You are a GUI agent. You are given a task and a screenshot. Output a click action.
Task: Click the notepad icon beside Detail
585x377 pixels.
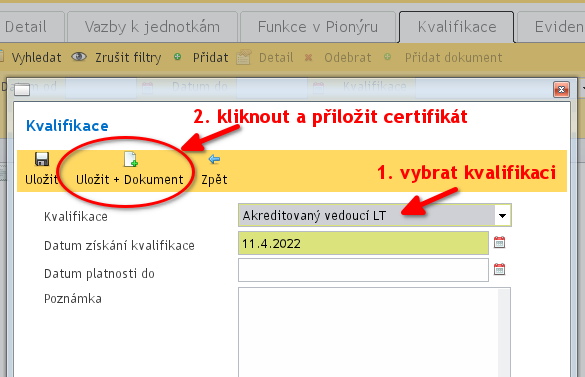point(244,57)
